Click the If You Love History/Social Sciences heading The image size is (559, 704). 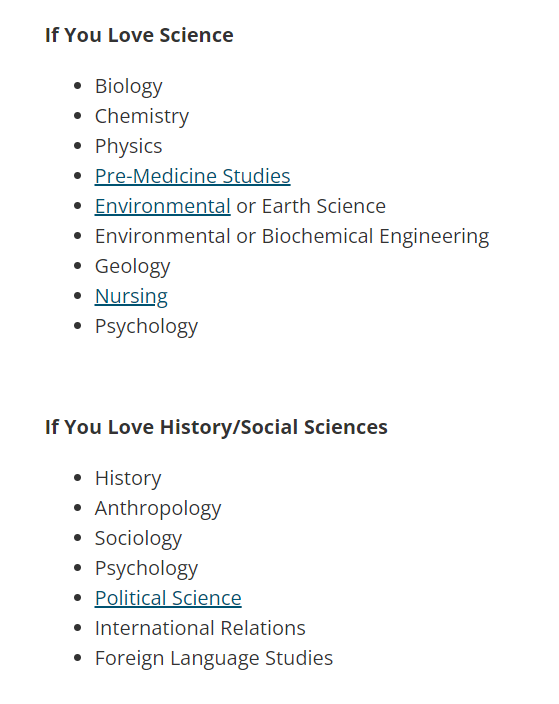pos(216,427)
